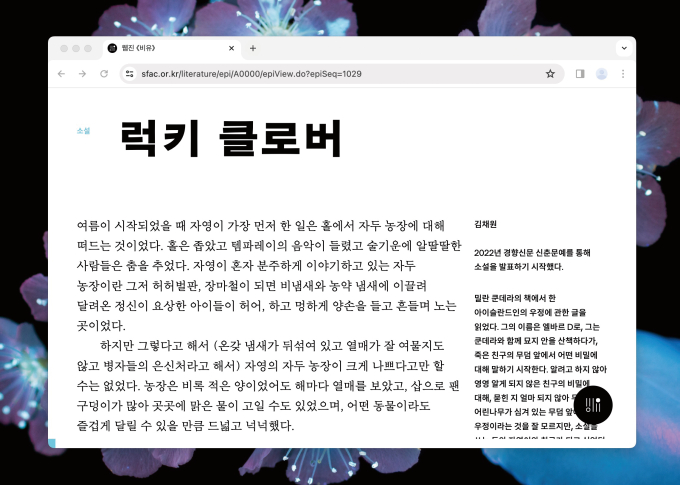Click the text 밀란 쿤데라의 책에서 한

pos(515,298)
